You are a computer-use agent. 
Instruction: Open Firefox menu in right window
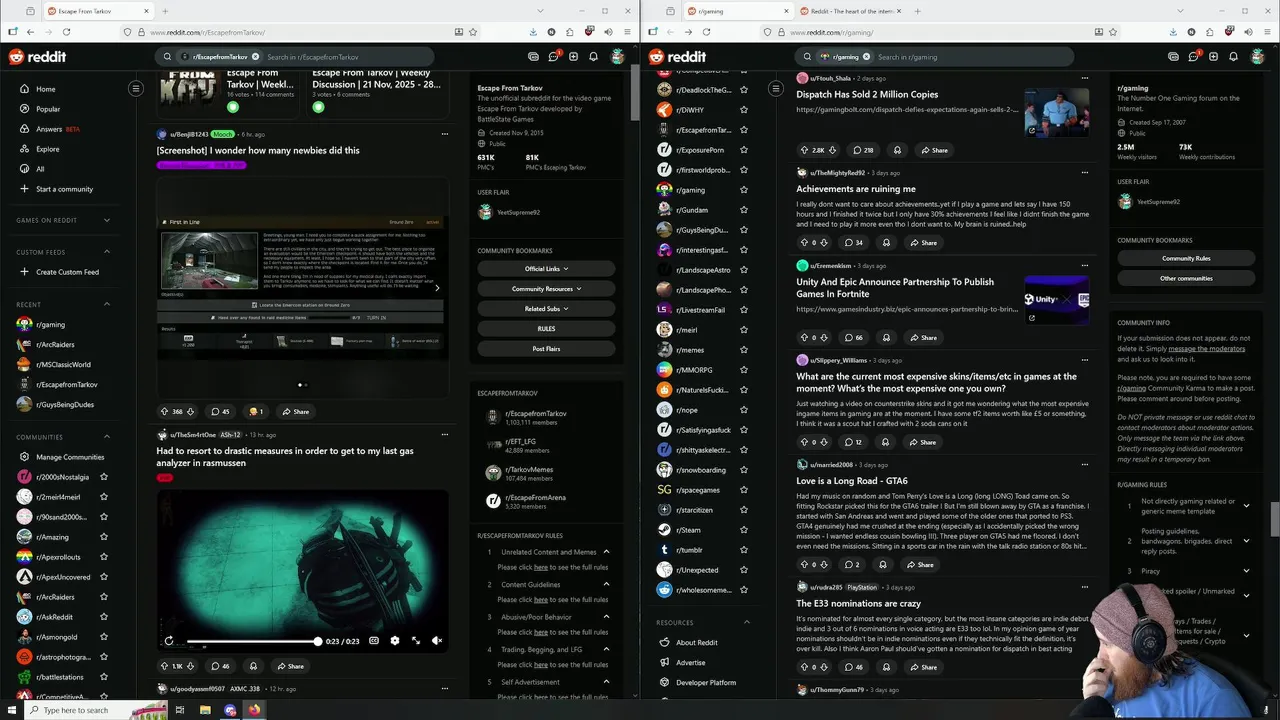click(x=1267, y=32)
